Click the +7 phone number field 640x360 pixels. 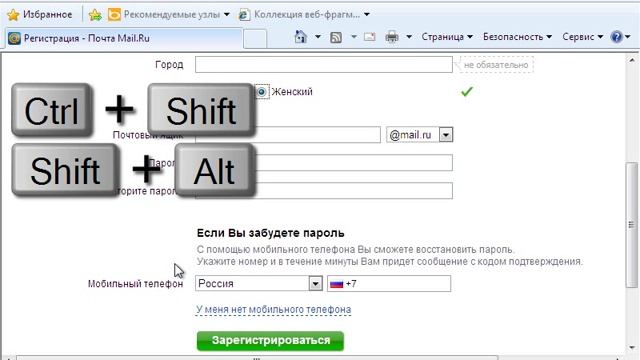(x=389, y=283)
